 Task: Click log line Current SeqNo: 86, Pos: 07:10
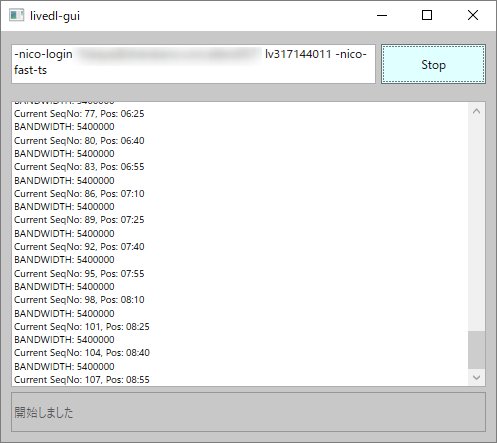[x=79, y=194]
